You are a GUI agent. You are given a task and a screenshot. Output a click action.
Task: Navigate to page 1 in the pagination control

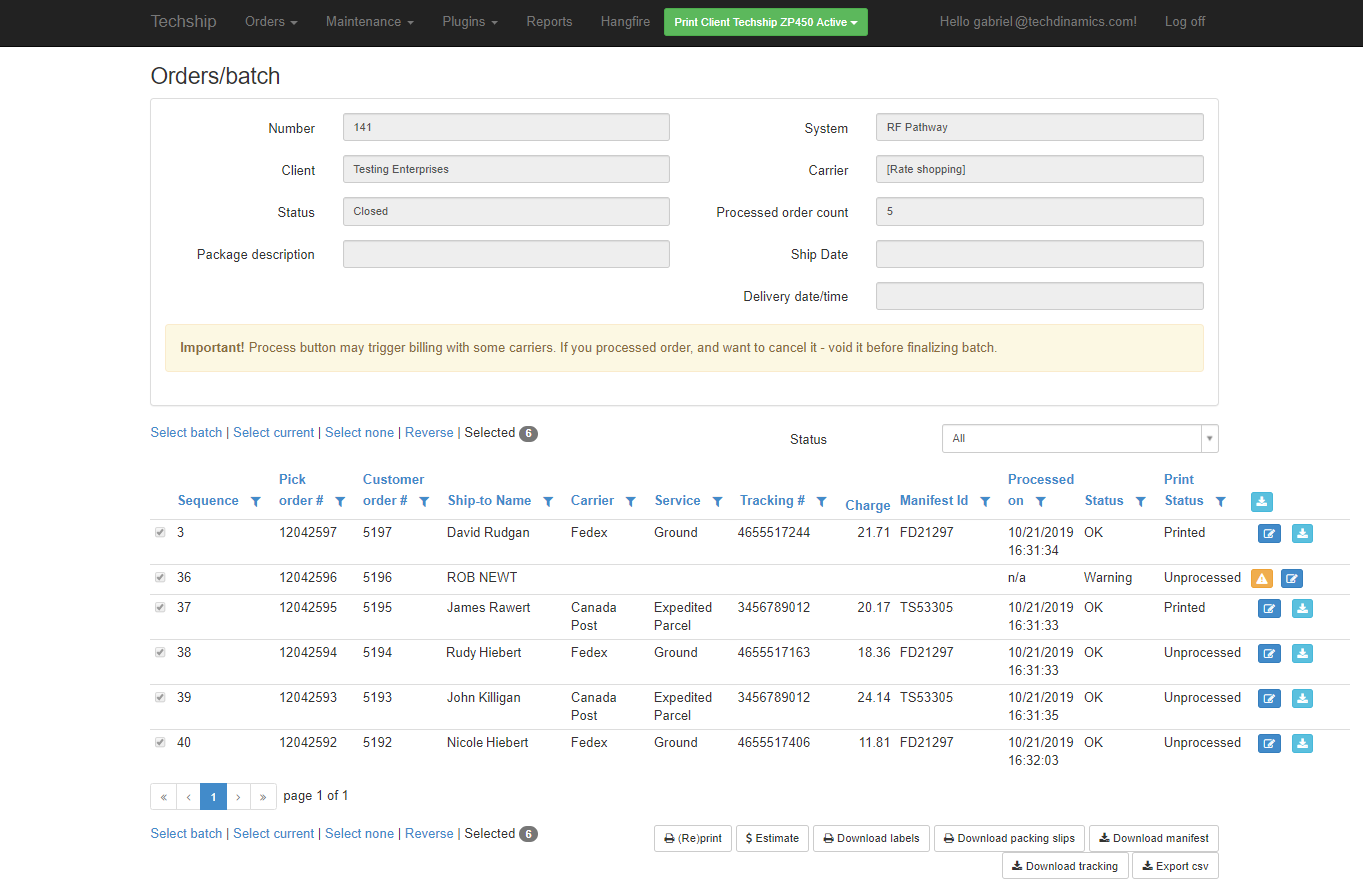click(x=213, y=796)
